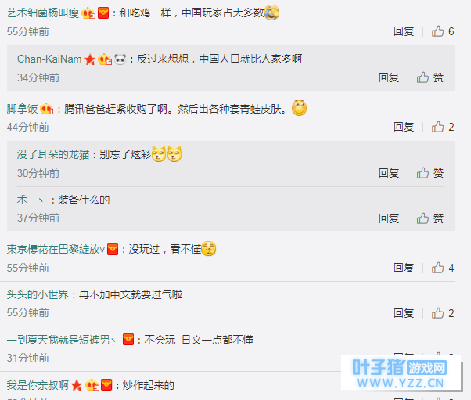Like the first comment with 6 likes

click(443, 31)
